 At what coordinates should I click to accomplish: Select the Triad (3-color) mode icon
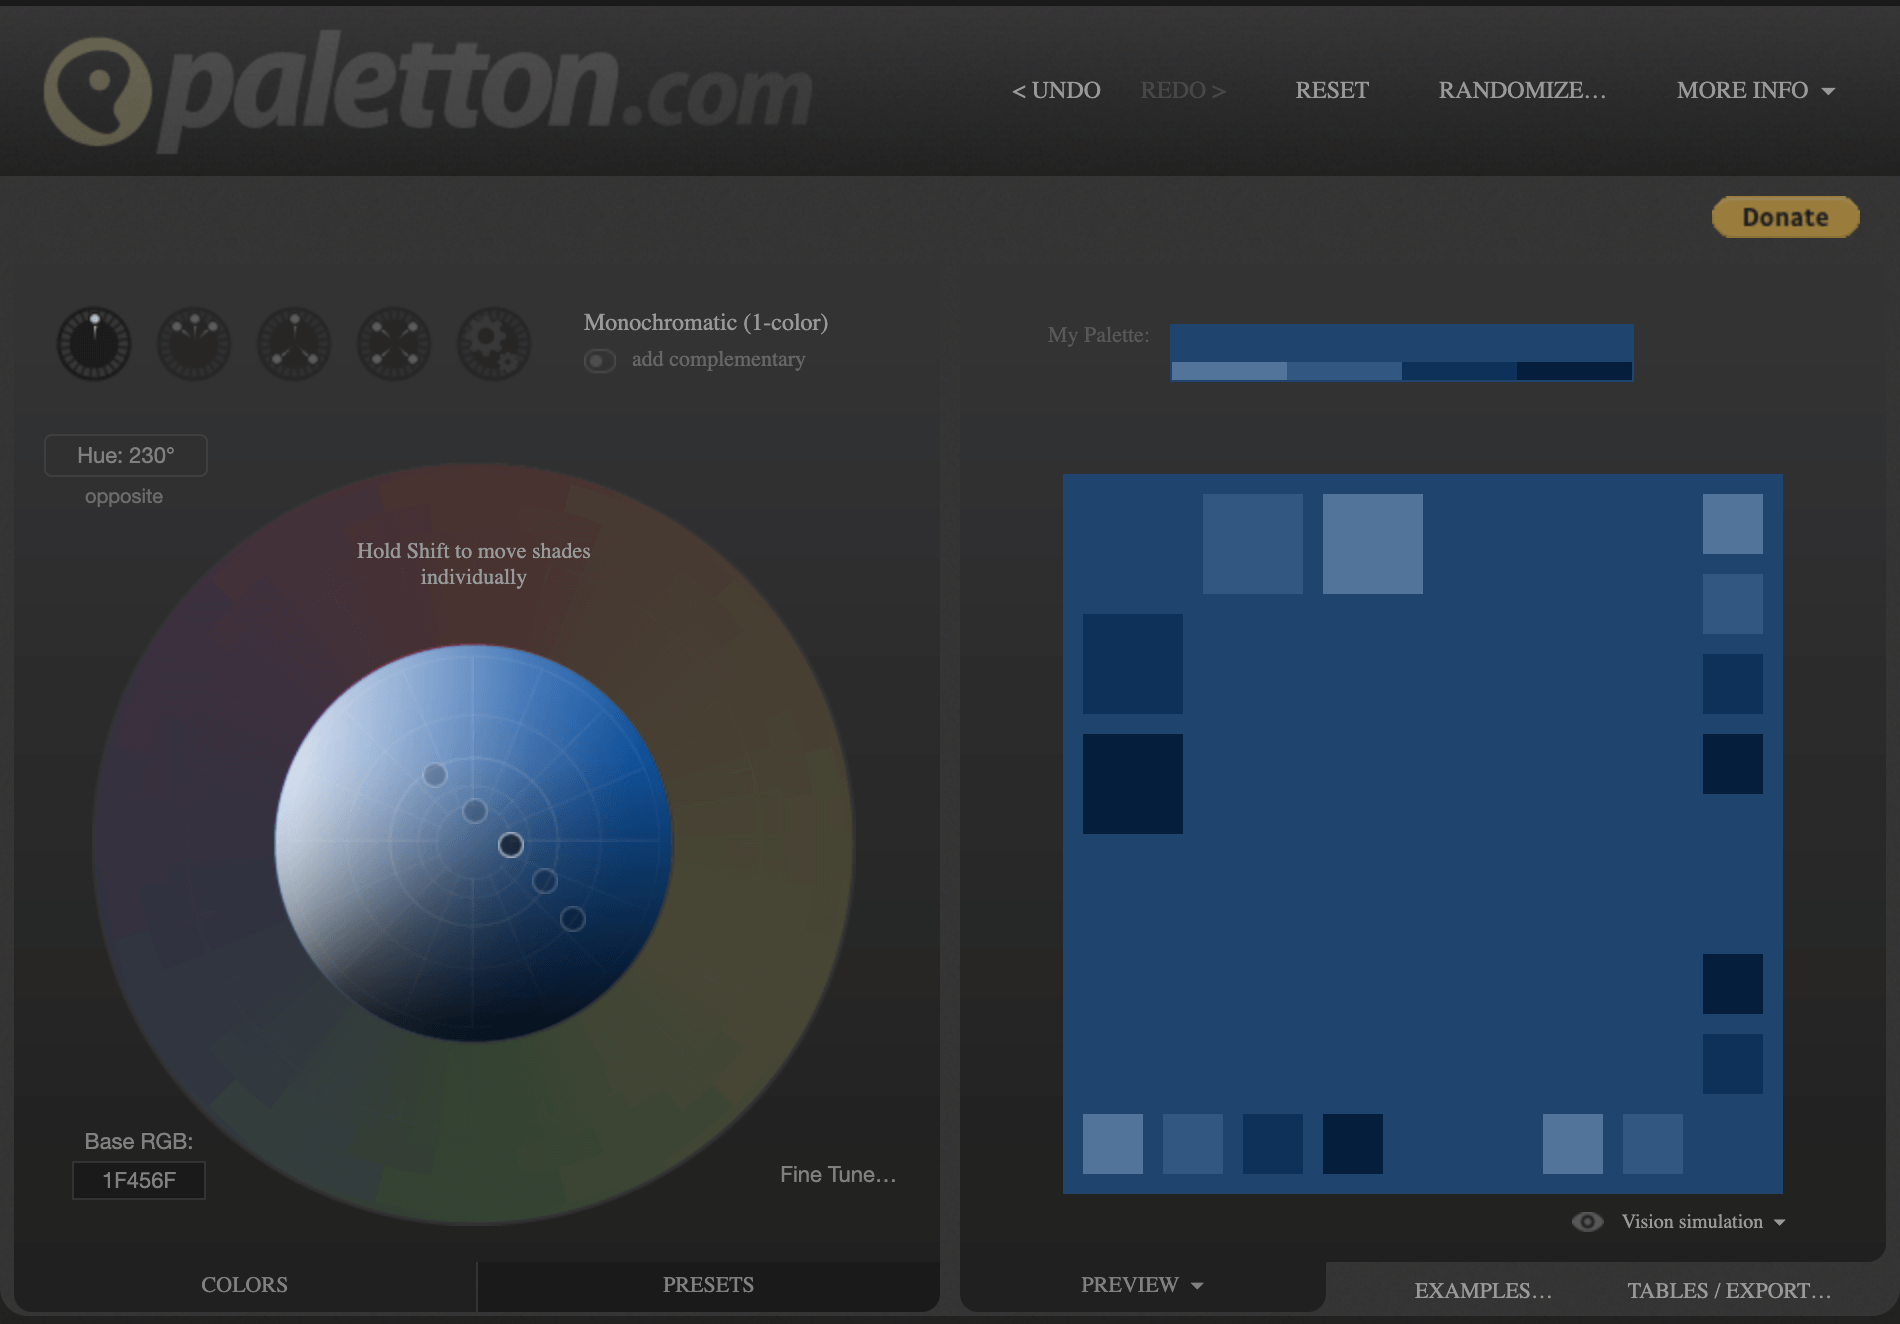pos(294,343)
